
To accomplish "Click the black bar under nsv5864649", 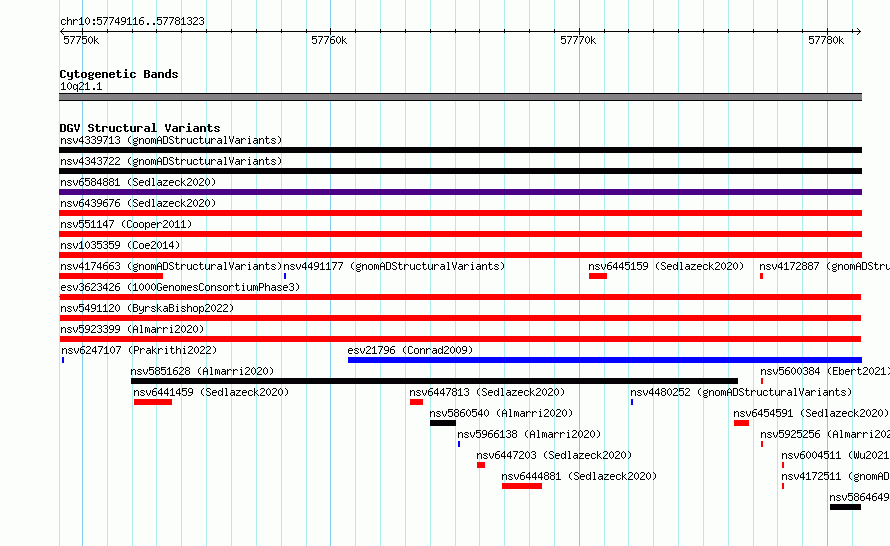I will (845, 507).
